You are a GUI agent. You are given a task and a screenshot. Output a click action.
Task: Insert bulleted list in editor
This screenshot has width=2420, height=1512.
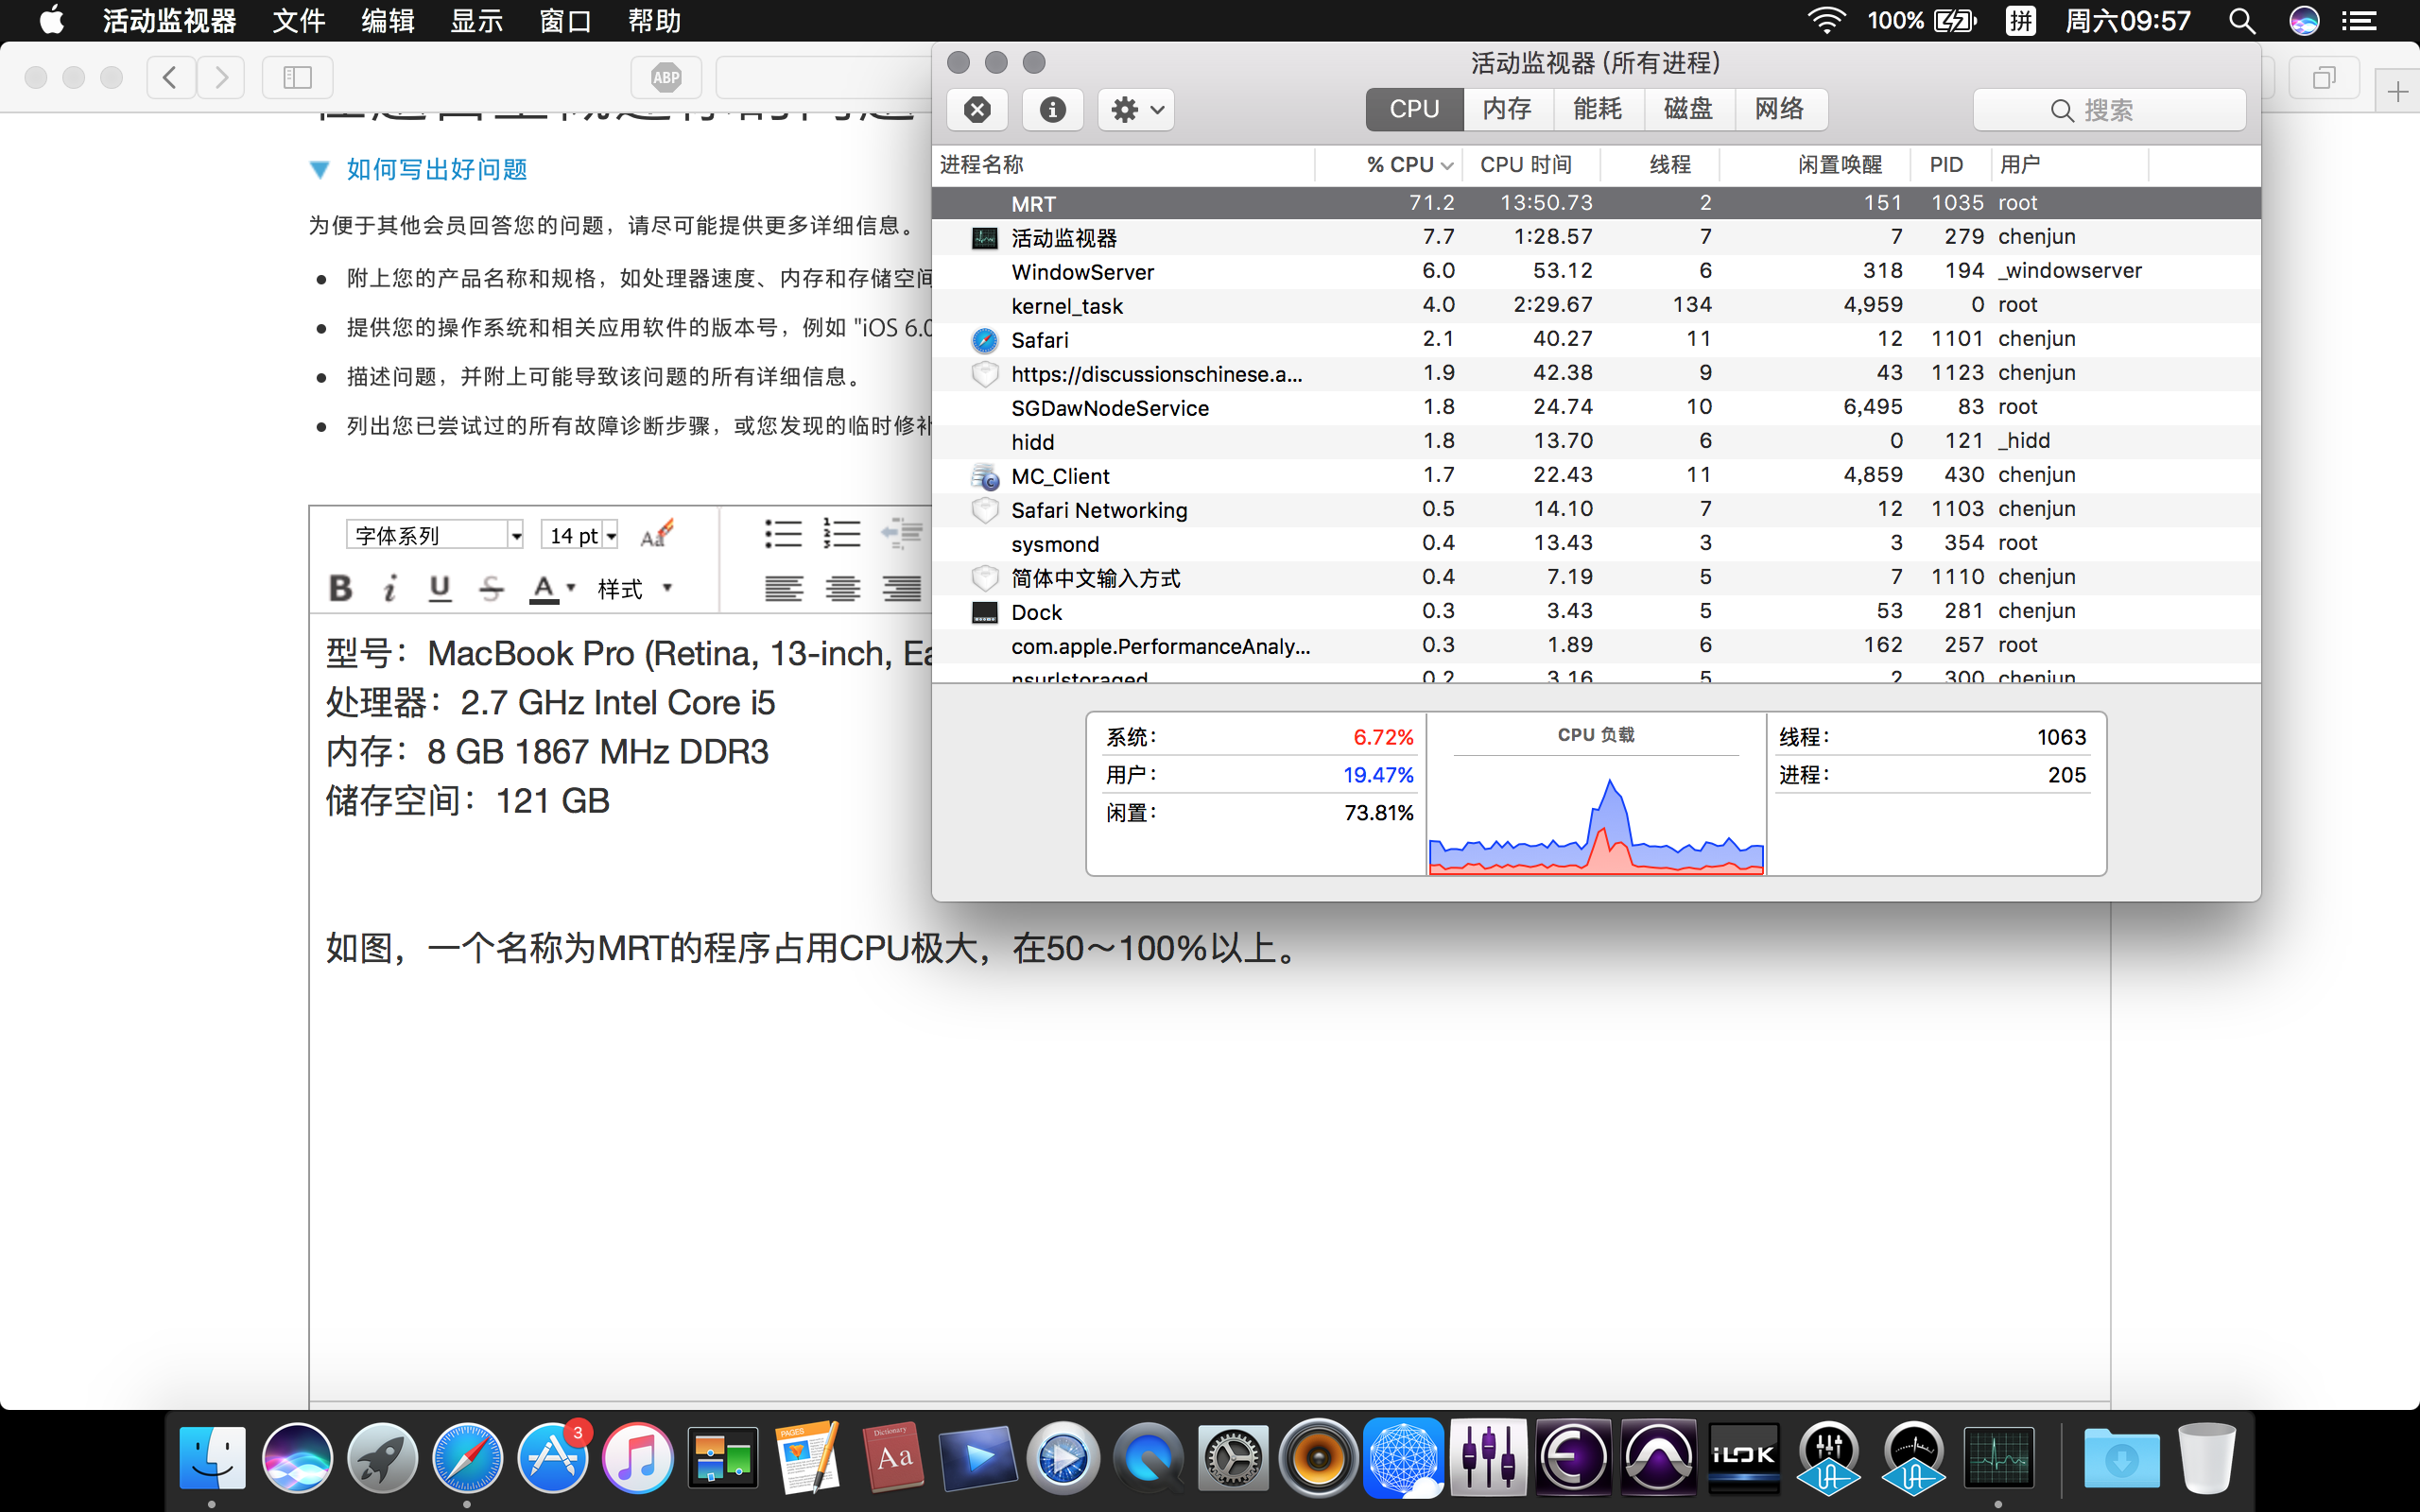783,534
